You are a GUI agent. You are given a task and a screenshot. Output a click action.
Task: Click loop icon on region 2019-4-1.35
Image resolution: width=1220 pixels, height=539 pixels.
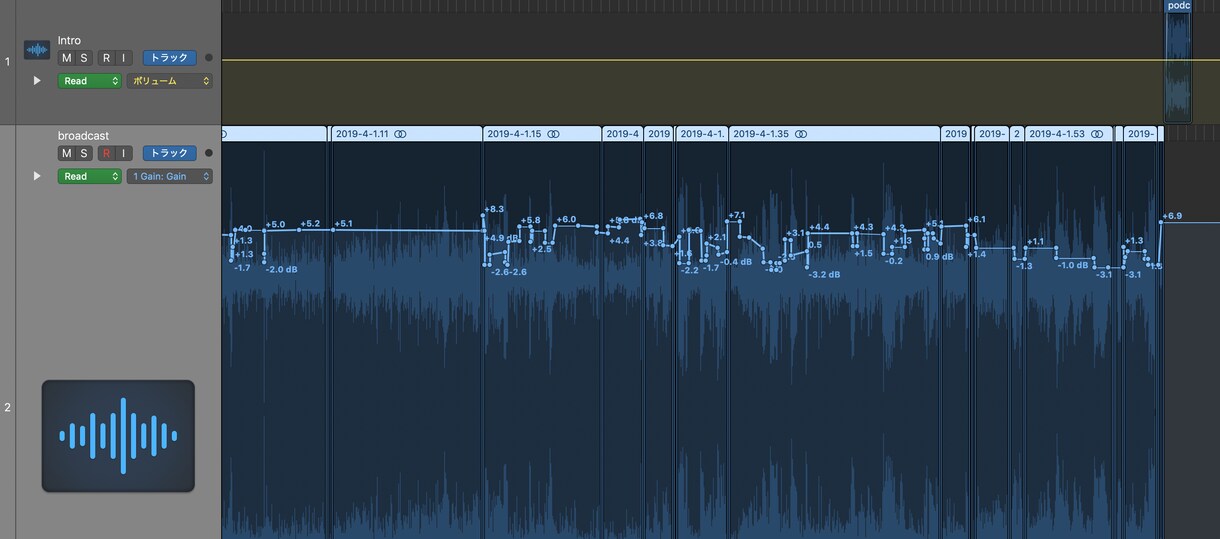click(x=801, y=133)
